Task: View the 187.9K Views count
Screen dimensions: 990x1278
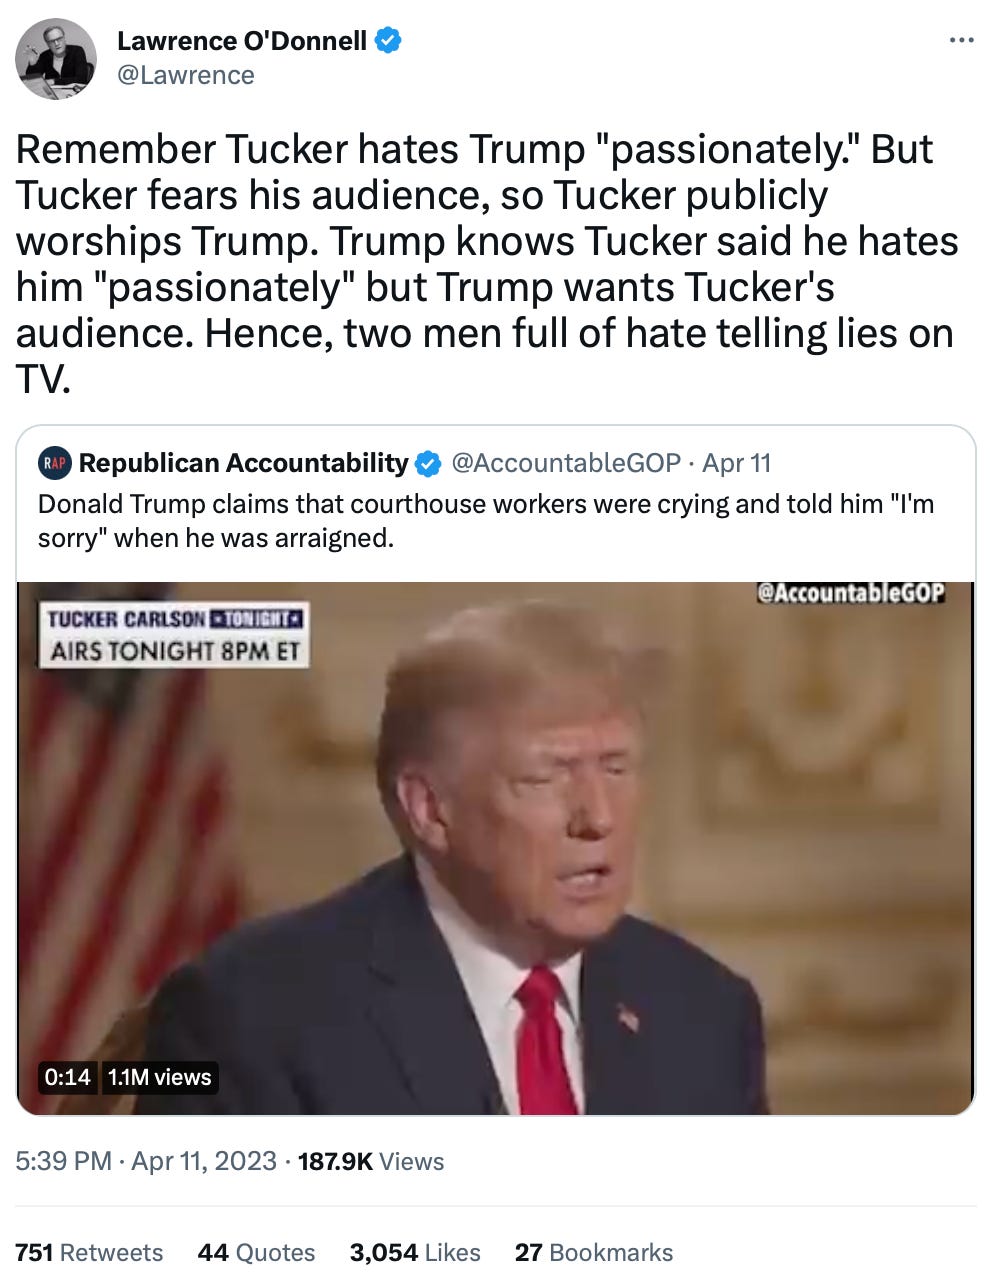Action: tap(371, 1161)
